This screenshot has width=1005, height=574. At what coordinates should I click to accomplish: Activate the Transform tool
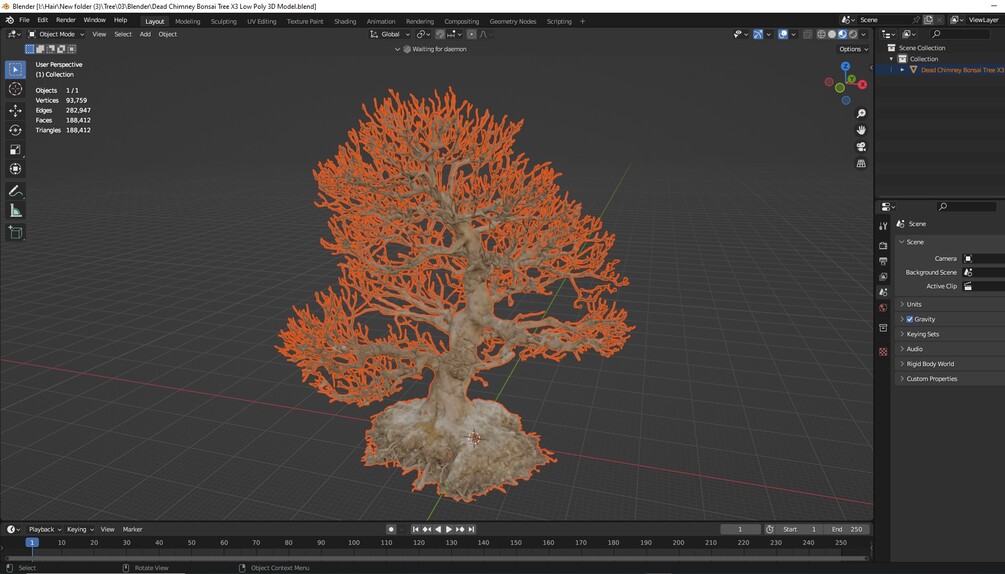click(15, 169)
